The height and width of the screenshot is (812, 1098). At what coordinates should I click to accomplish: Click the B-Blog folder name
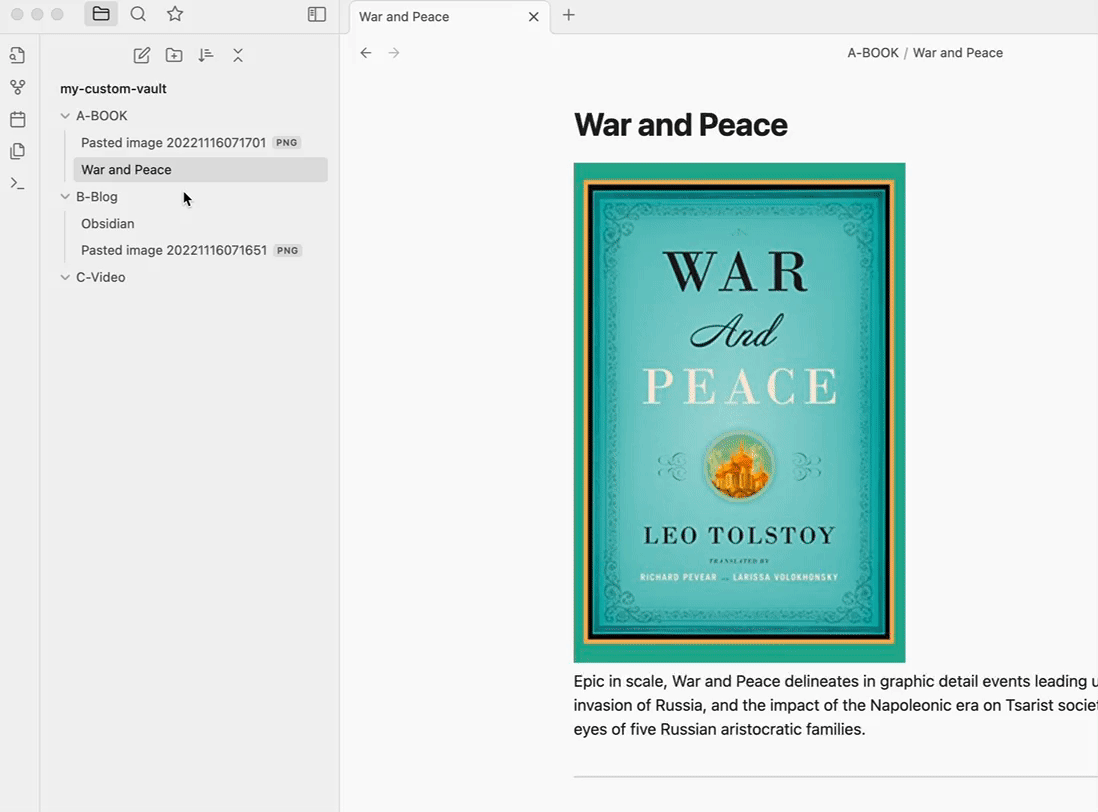pos(97,197)
